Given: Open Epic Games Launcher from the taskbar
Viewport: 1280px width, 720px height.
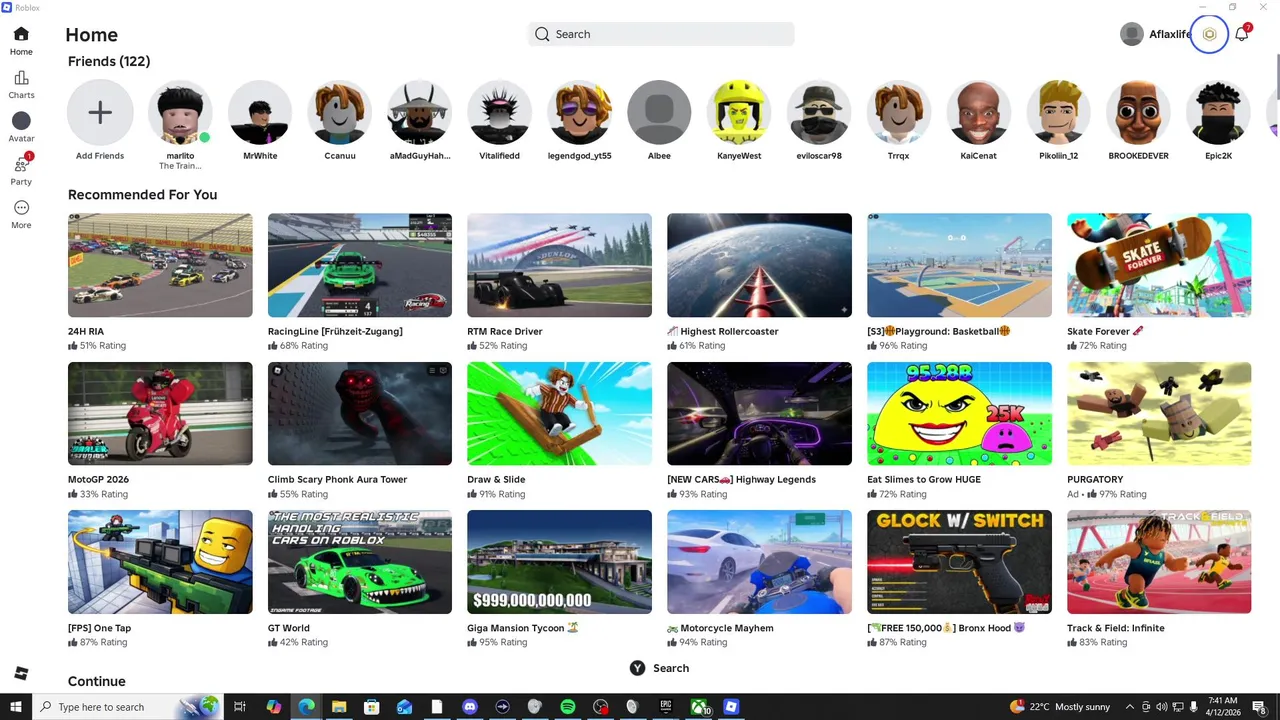Looking at the screenshot, I should [x=666, y=707].
